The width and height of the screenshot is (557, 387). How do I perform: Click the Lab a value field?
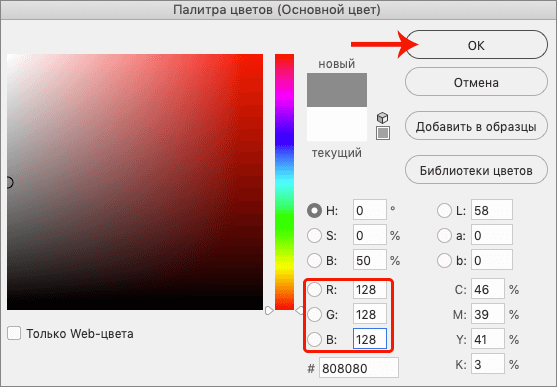492,235
